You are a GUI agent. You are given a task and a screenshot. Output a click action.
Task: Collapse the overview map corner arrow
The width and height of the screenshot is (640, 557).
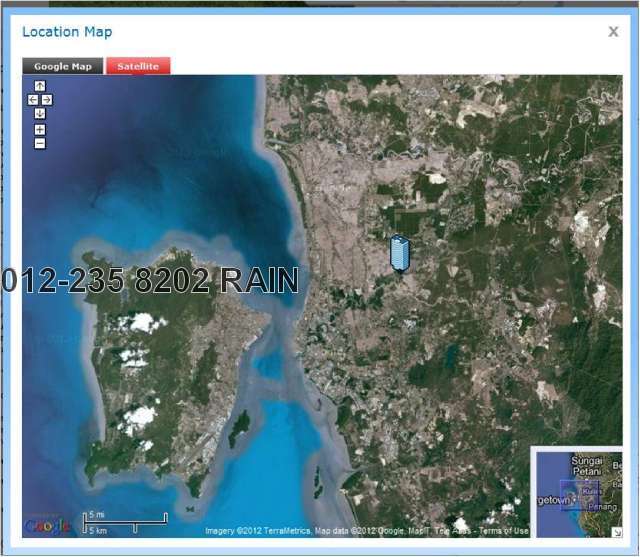coord(617,532)
